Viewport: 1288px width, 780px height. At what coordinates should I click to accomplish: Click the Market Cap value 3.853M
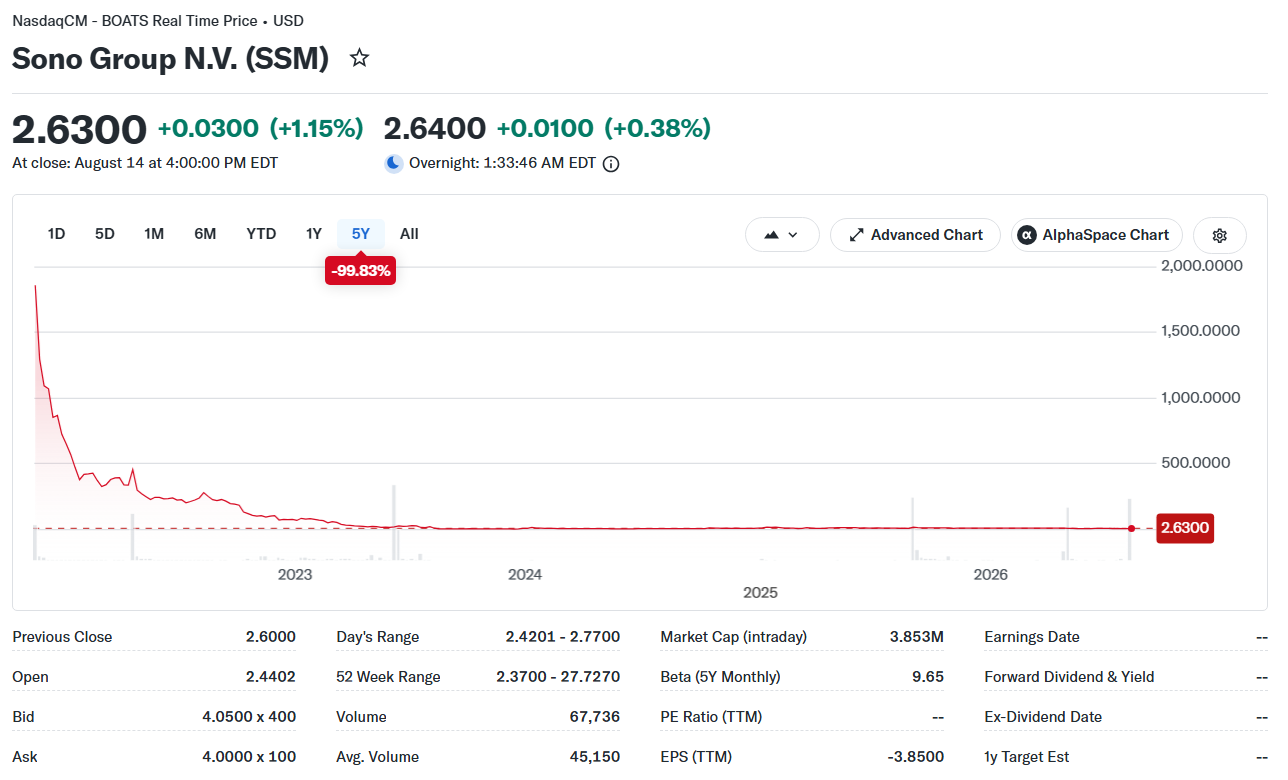pos(916,637)
